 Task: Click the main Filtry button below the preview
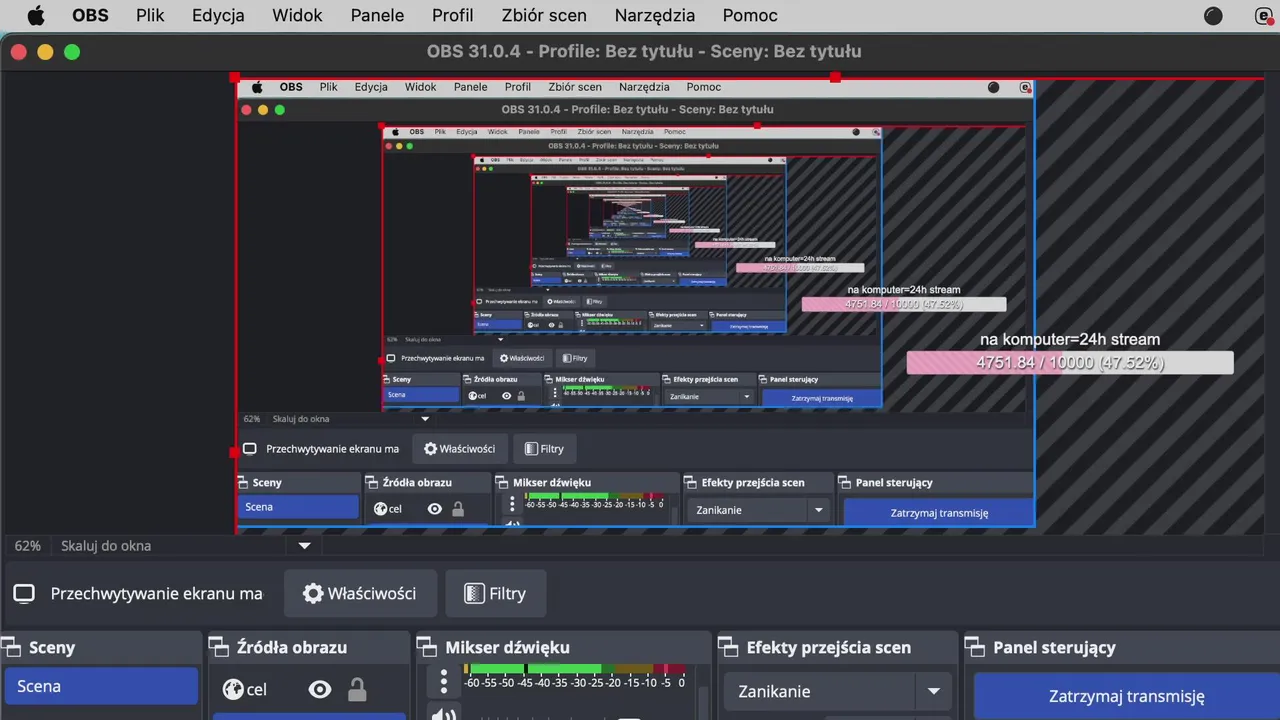[x=495, y=593]
